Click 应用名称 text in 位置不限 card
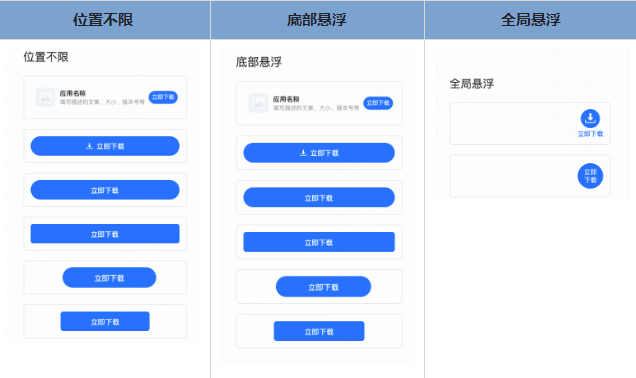The height and width of the screenshot is (378, 636). (x=73, y=93)
